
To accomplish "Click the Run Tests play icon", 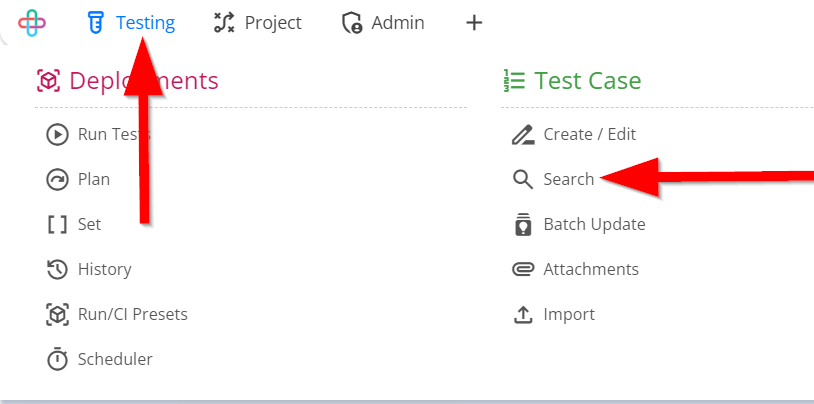I will tap(57, 134).
